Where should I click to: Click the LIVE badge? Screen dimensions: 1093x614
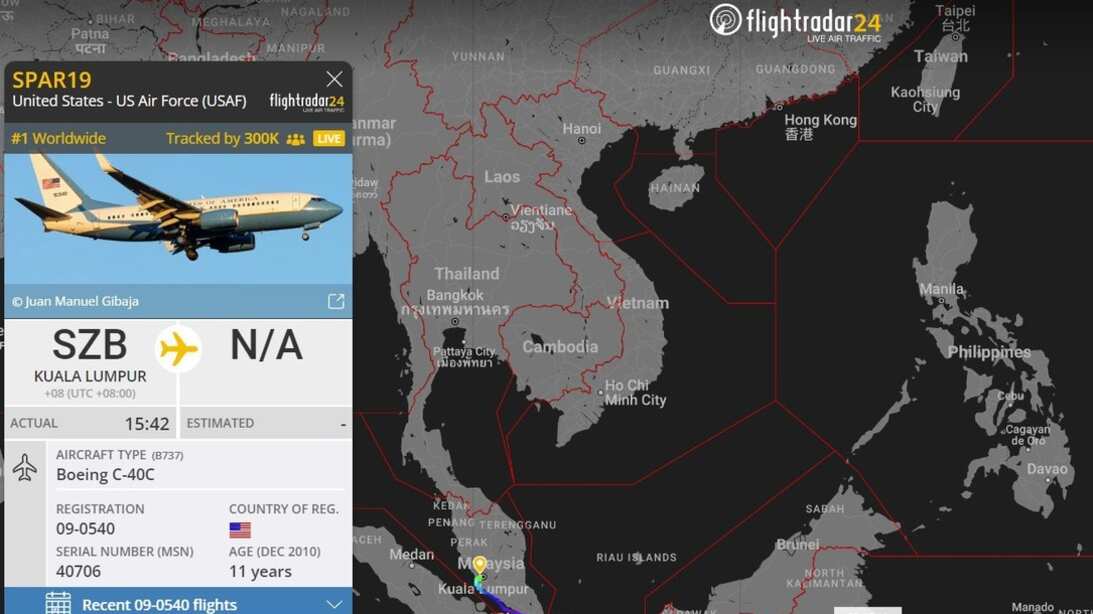[x=329, y=139]
